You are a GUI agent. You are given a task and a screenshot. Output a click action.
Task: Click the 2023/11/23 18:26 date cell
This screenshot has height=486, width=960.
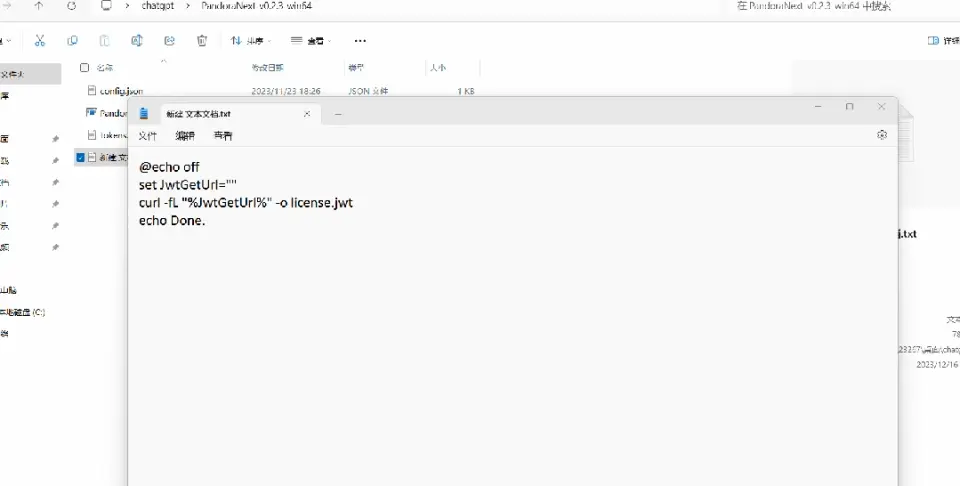tap(286, 91)
